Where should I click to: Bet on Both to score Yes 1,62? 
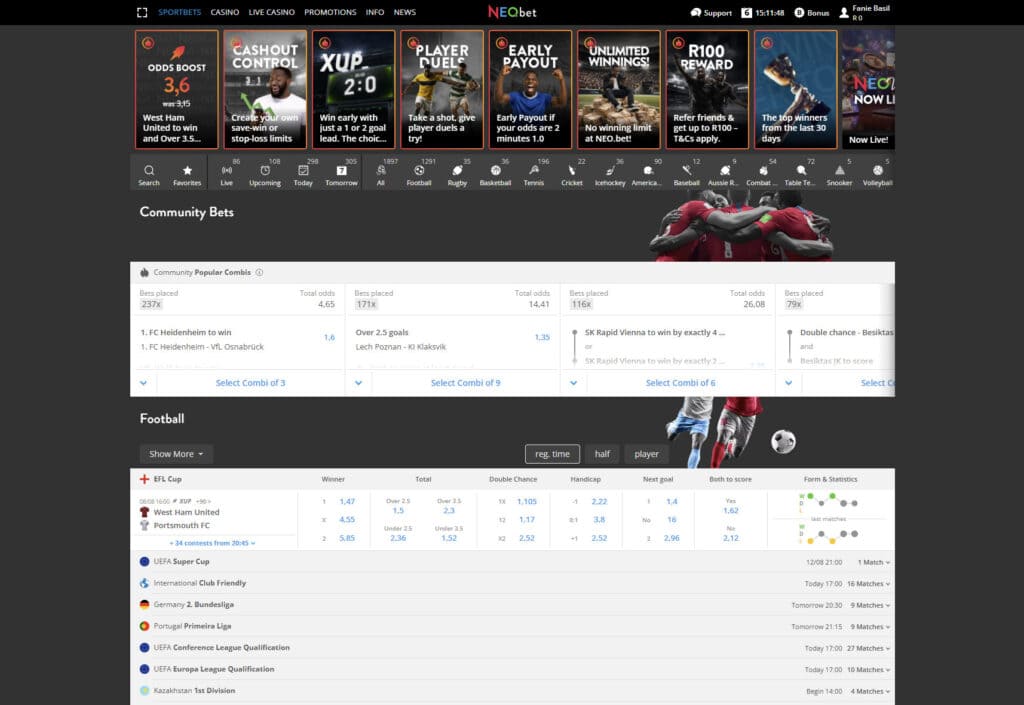[731, 510]
